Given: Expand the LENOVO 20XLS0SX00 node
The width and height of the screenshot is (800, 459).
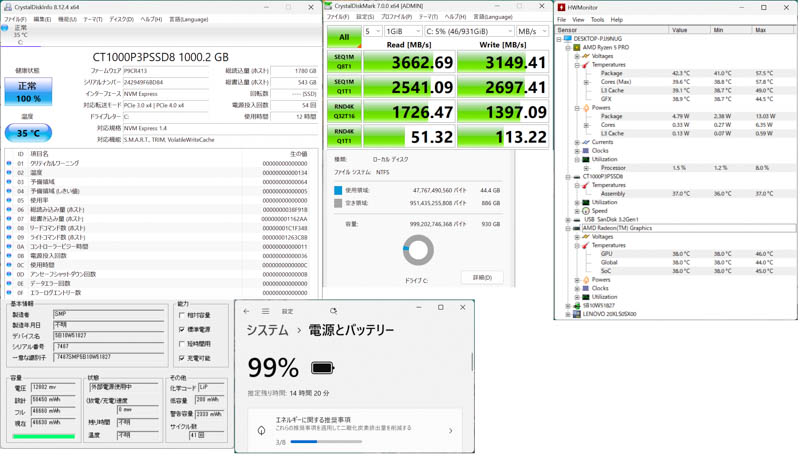Looking at the screenshot, I should coord(568,314).
